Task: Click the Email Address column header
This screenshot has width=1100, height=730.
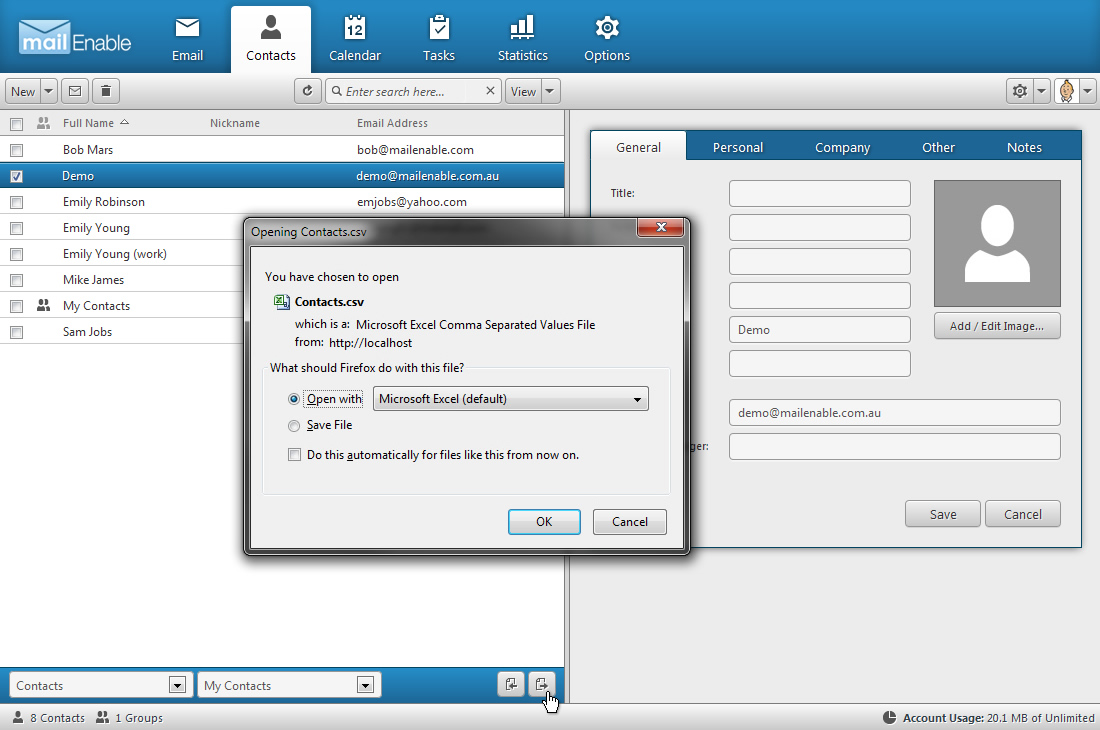Action: click(x=392, y=123)
